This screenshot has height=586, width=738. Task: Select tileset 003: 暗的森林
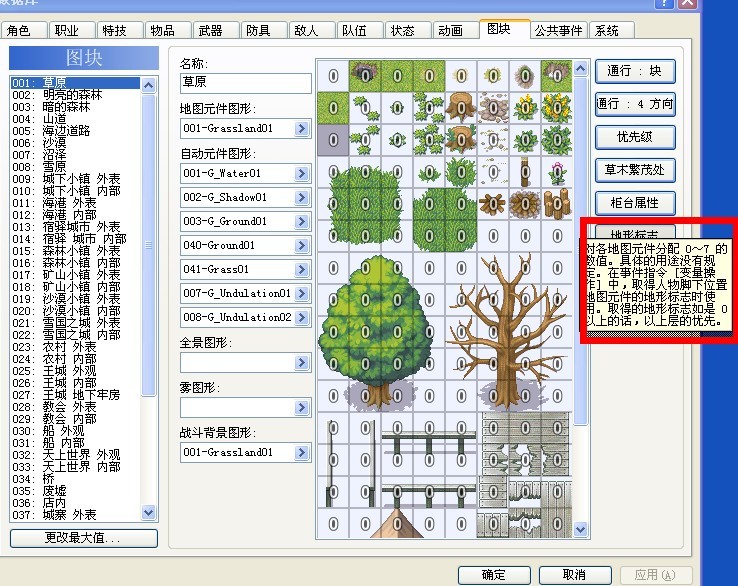pyautogui.click(x=75, y=107)
